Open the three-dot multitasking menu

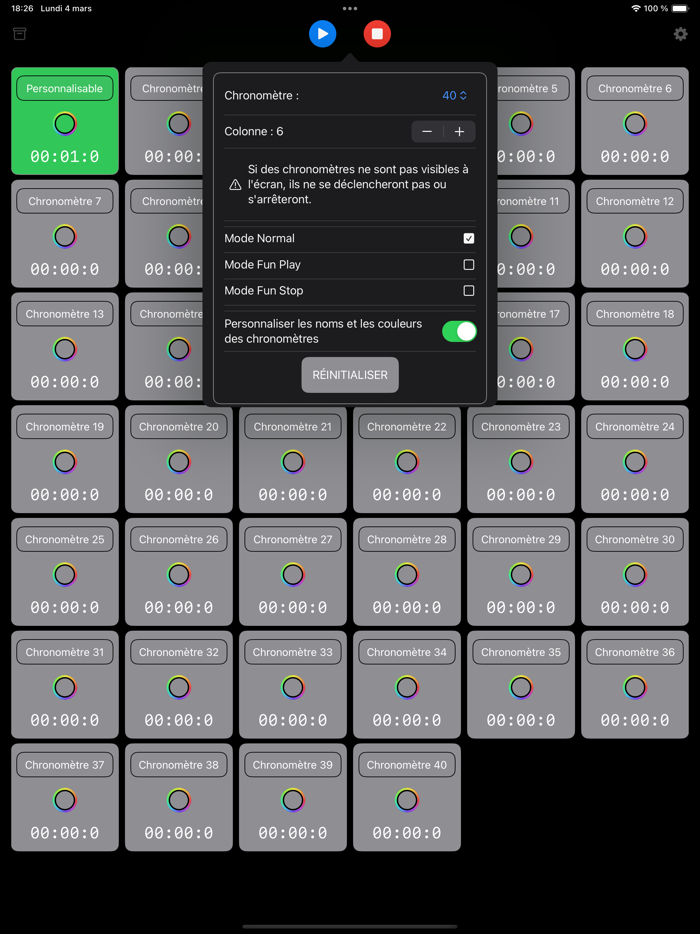pos(350,9)
